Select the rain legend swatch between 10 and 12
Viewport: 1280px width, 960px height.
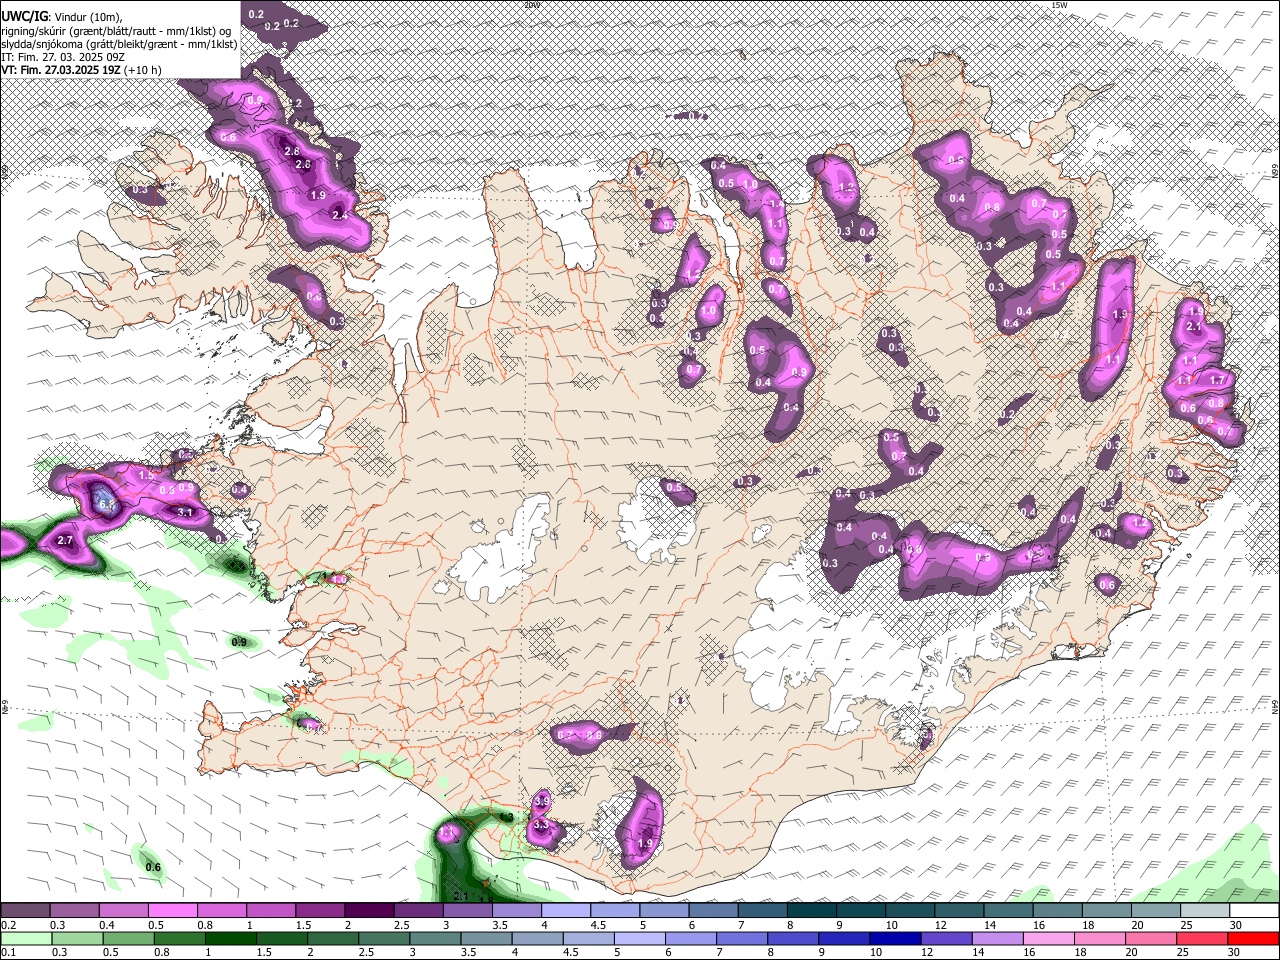pyautogui.click(x=895, y=938)
